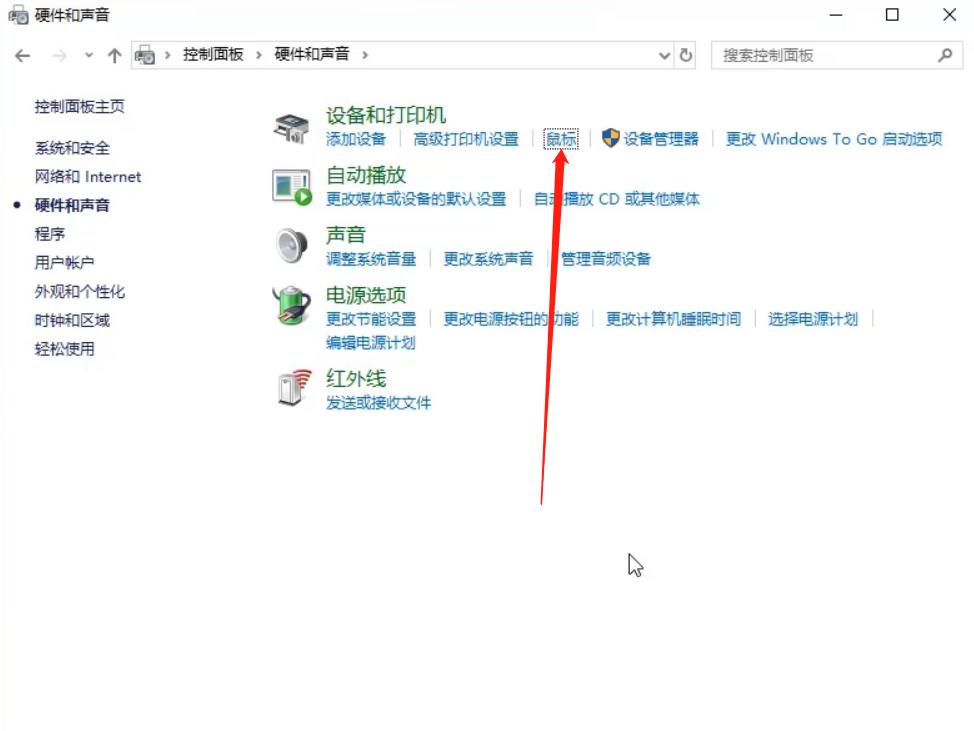
Task: Click 编辑电源计划
Action: coord(371,343)
